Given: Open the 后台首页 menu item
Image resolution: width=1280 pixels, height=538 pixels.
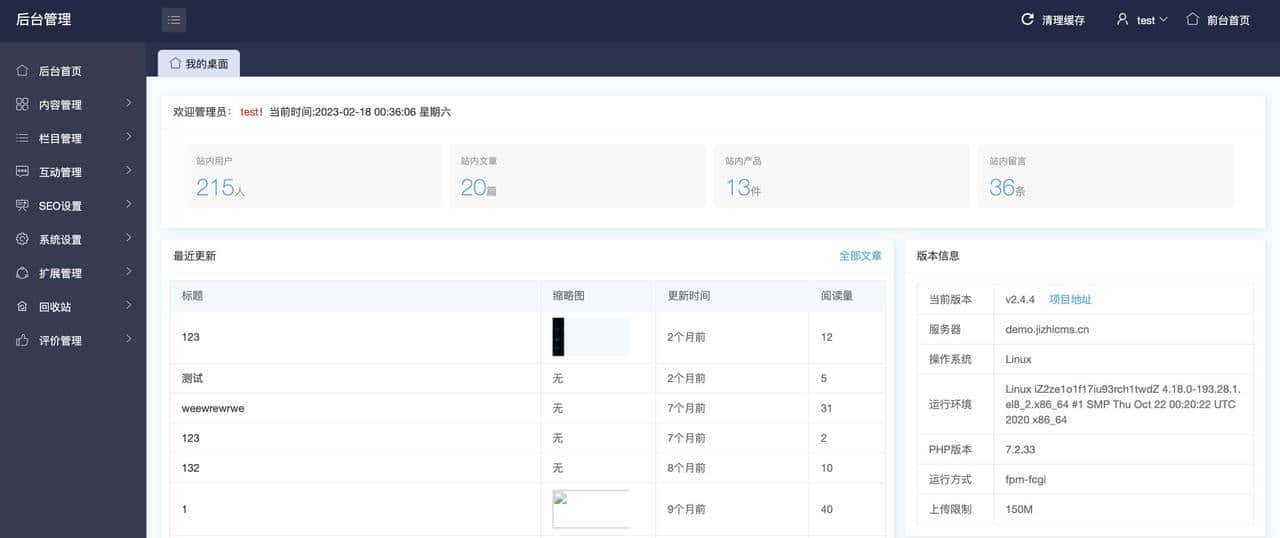Looking at the screenshot, I should [x=73, y=71].
